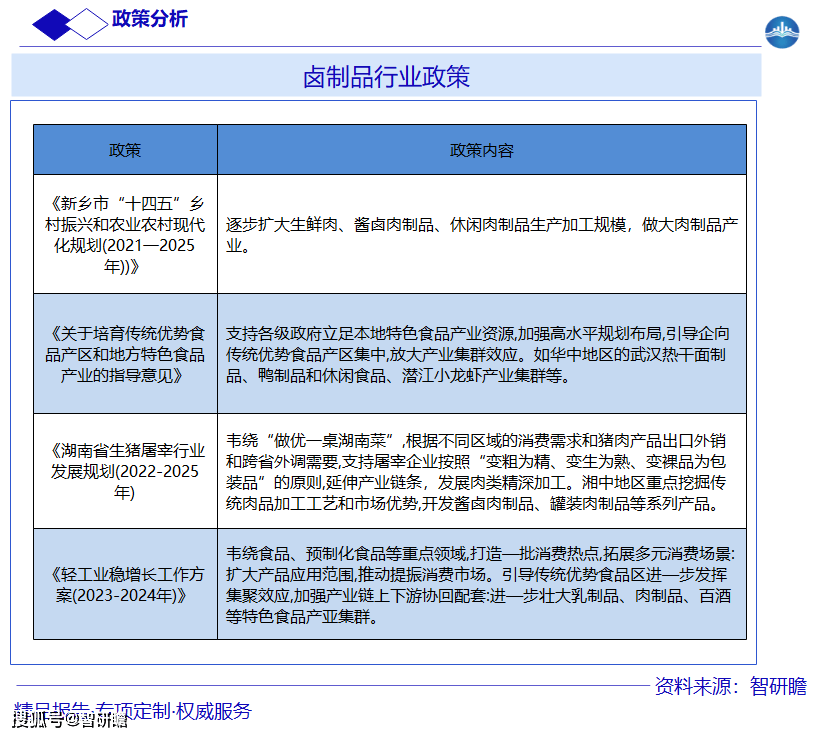Select the 政策内容 column header
Image resolution: width=823 pixels, height=737 pixels.
point(482,150)
